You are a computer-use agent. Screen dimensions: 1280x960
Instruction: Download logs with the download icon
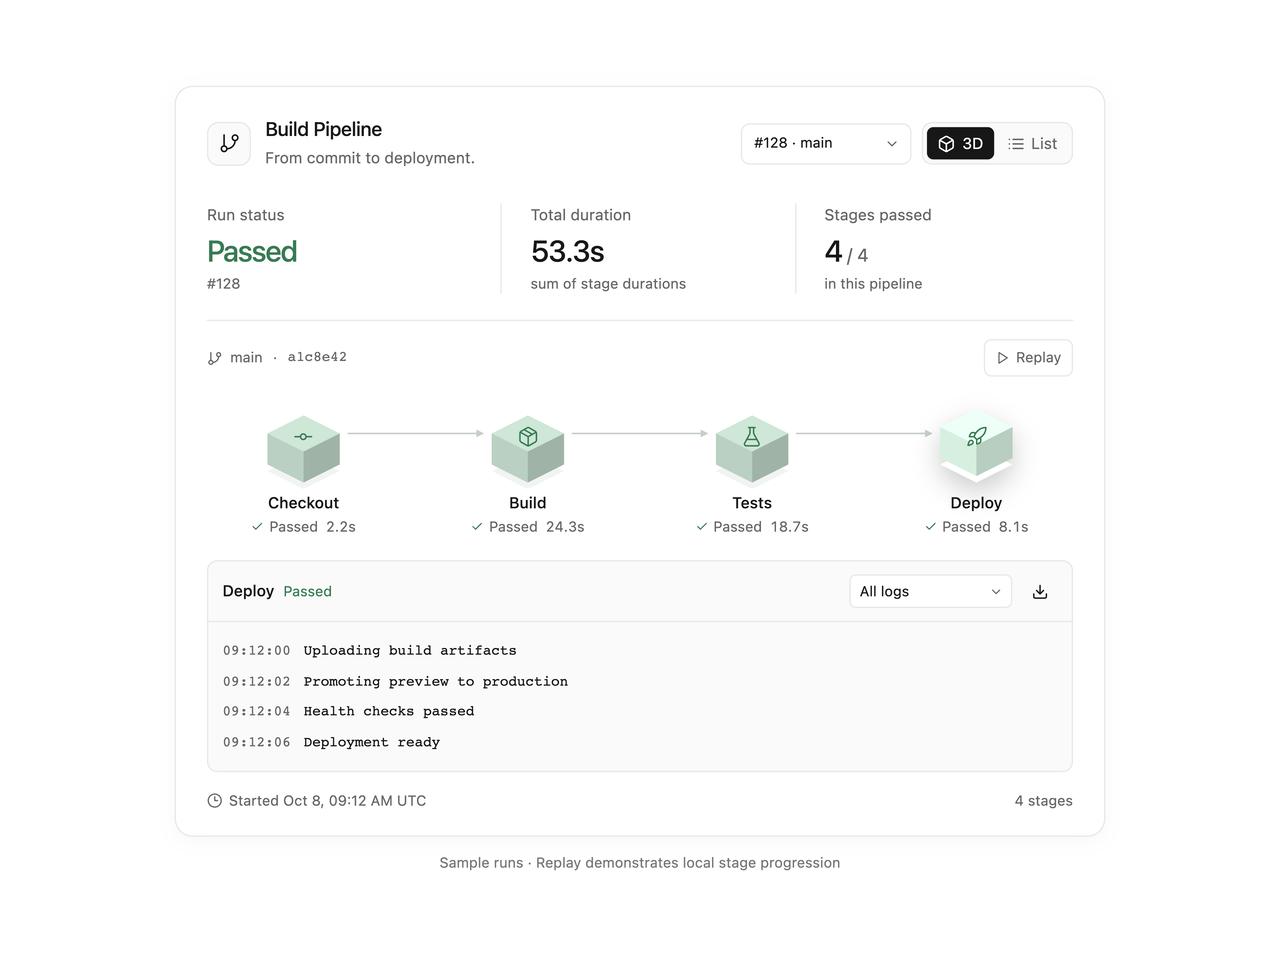[1040, 592]
